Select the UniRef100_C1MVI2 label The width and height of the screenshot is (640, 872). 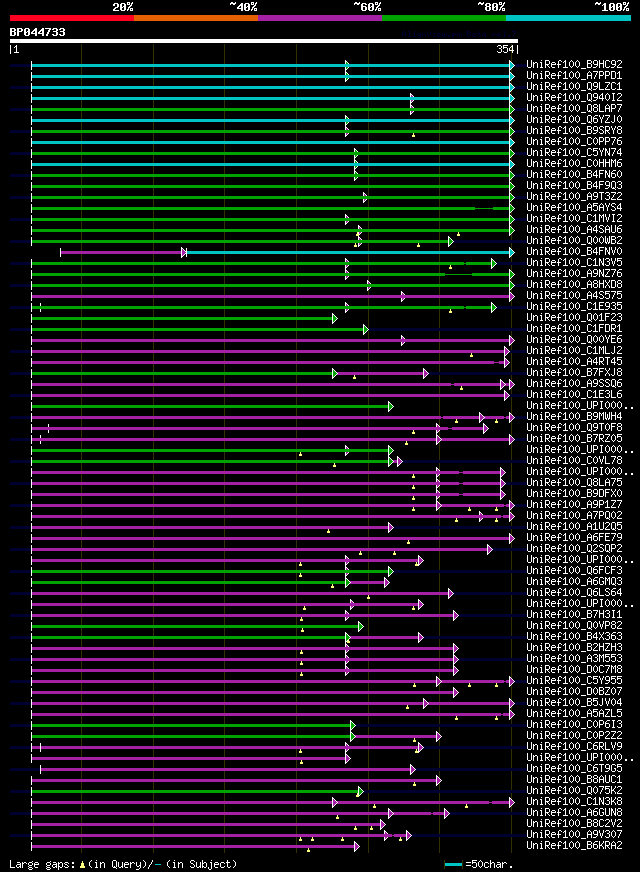click(x=574, y=219)
